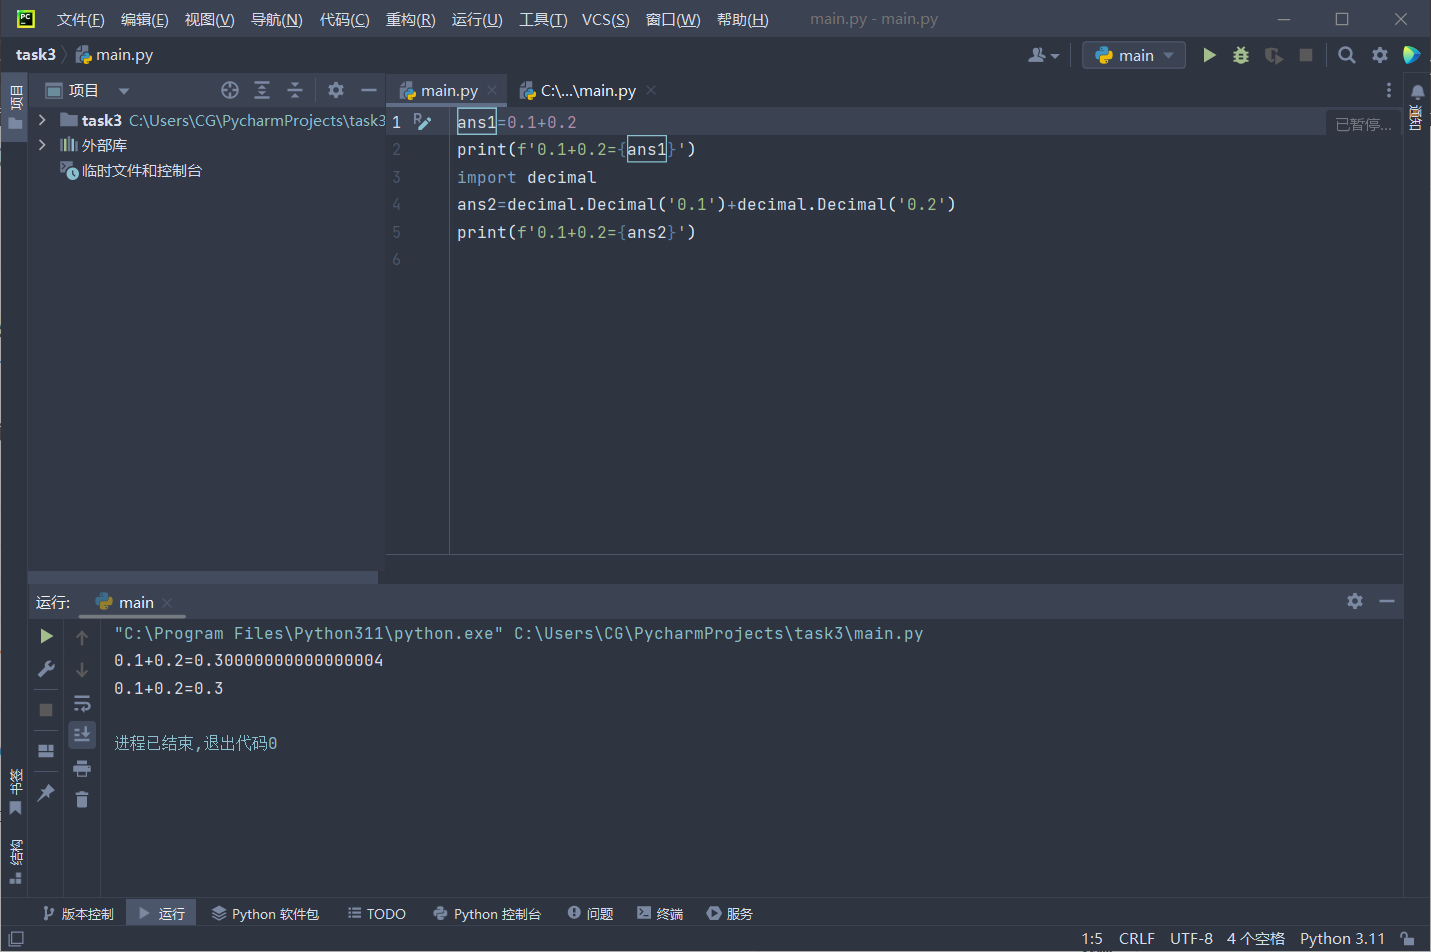Open the 终端 terminal tab
This screenshot has width=1431, height=952.
pos(660,913)
